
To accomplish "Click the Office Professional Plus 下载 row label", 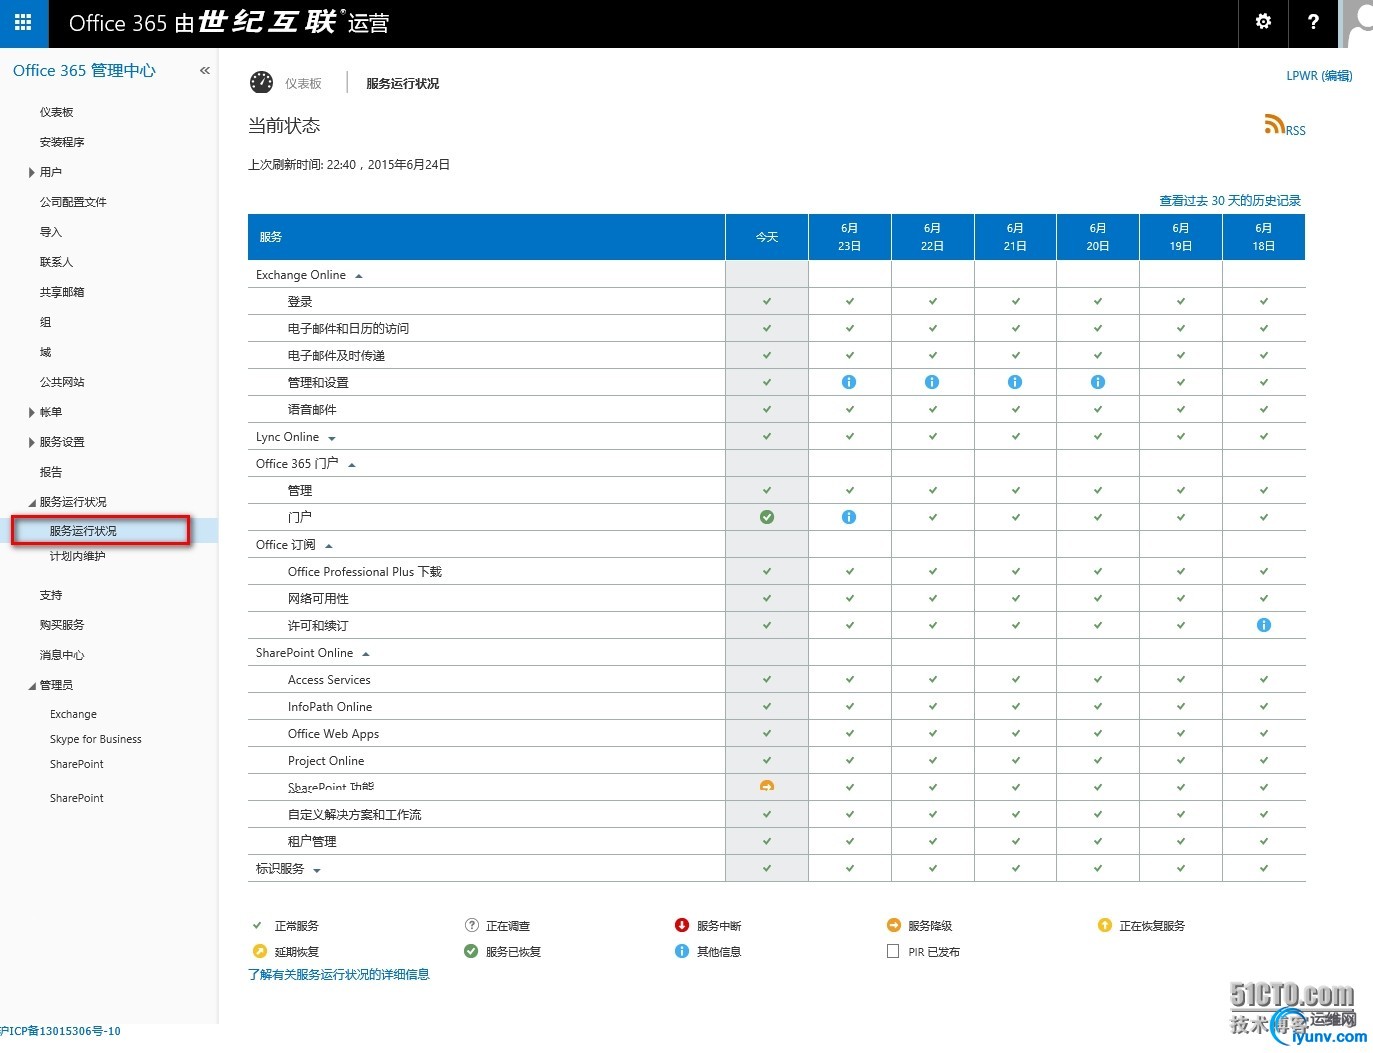I will [365, 572].
